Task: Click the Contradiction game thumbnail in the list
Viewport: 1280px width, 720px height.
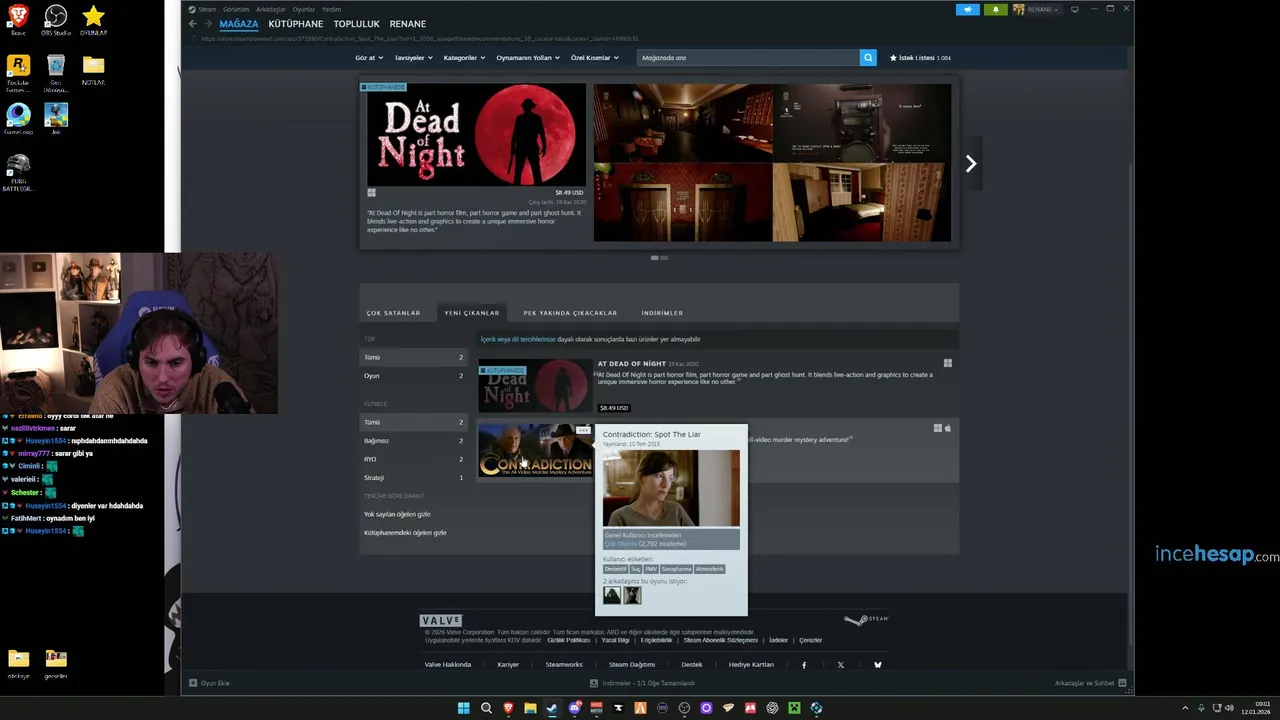Action: pyautogui.click(x=535, y=450)
